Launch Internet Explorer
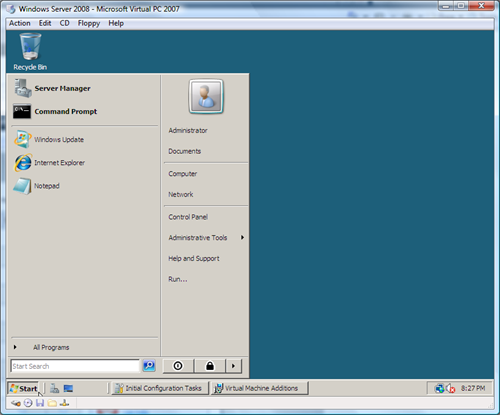 pyautogui.click(x=49, y=163)
